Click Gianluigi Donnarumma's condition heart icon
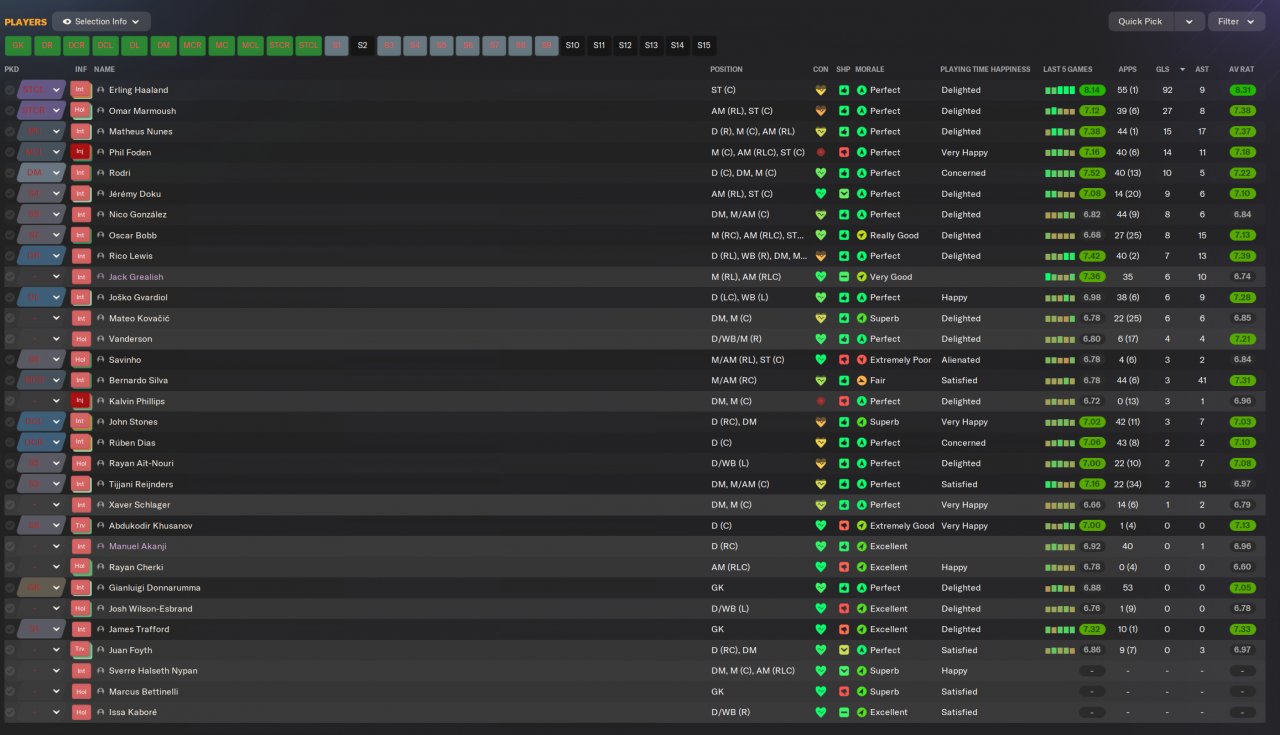1280x735 pixels. point(820,588)
